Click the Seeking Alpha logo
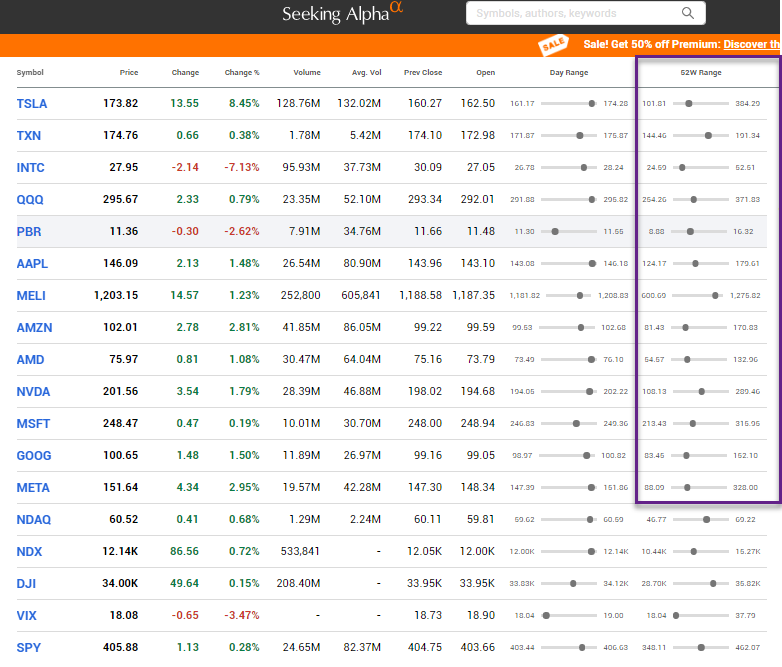Viewport: 782px width, 667px height. click(342, 13)
